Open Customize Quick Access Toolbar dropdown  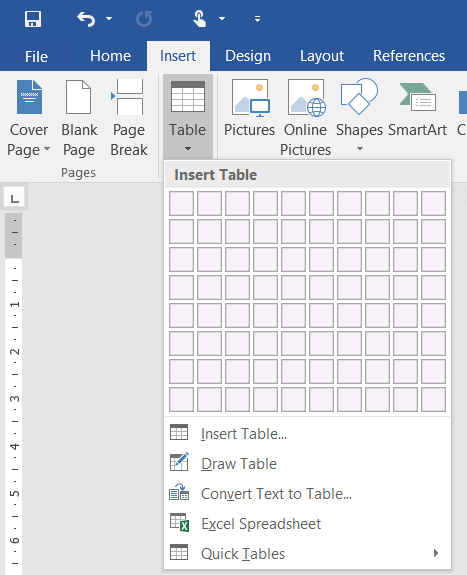point(258,19)
